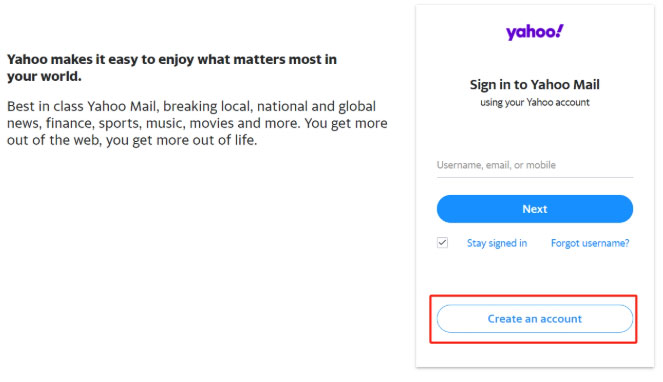The height and width of the screenshot is (382, 663).
Task: Click the word Next on the blue button
Action: tap(534, 209)
